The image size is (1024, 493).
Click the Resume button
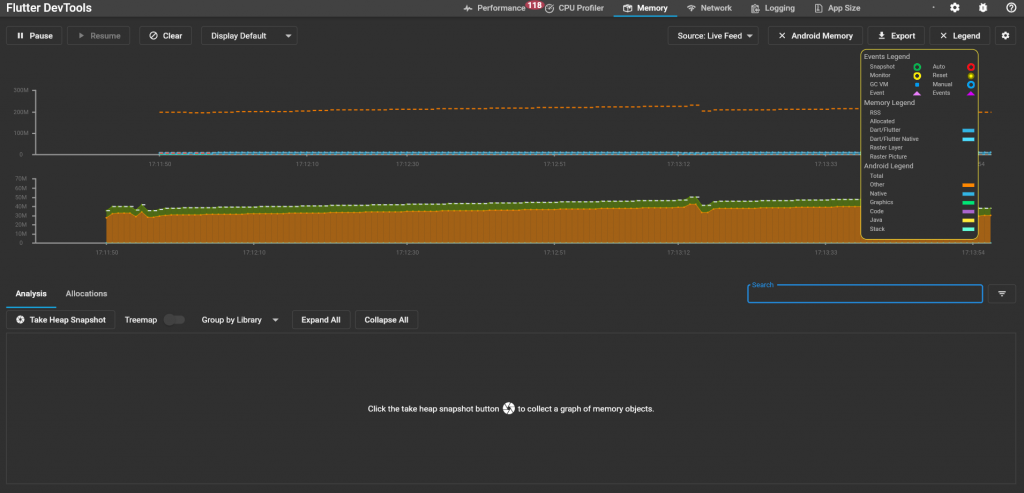(99, 36)
